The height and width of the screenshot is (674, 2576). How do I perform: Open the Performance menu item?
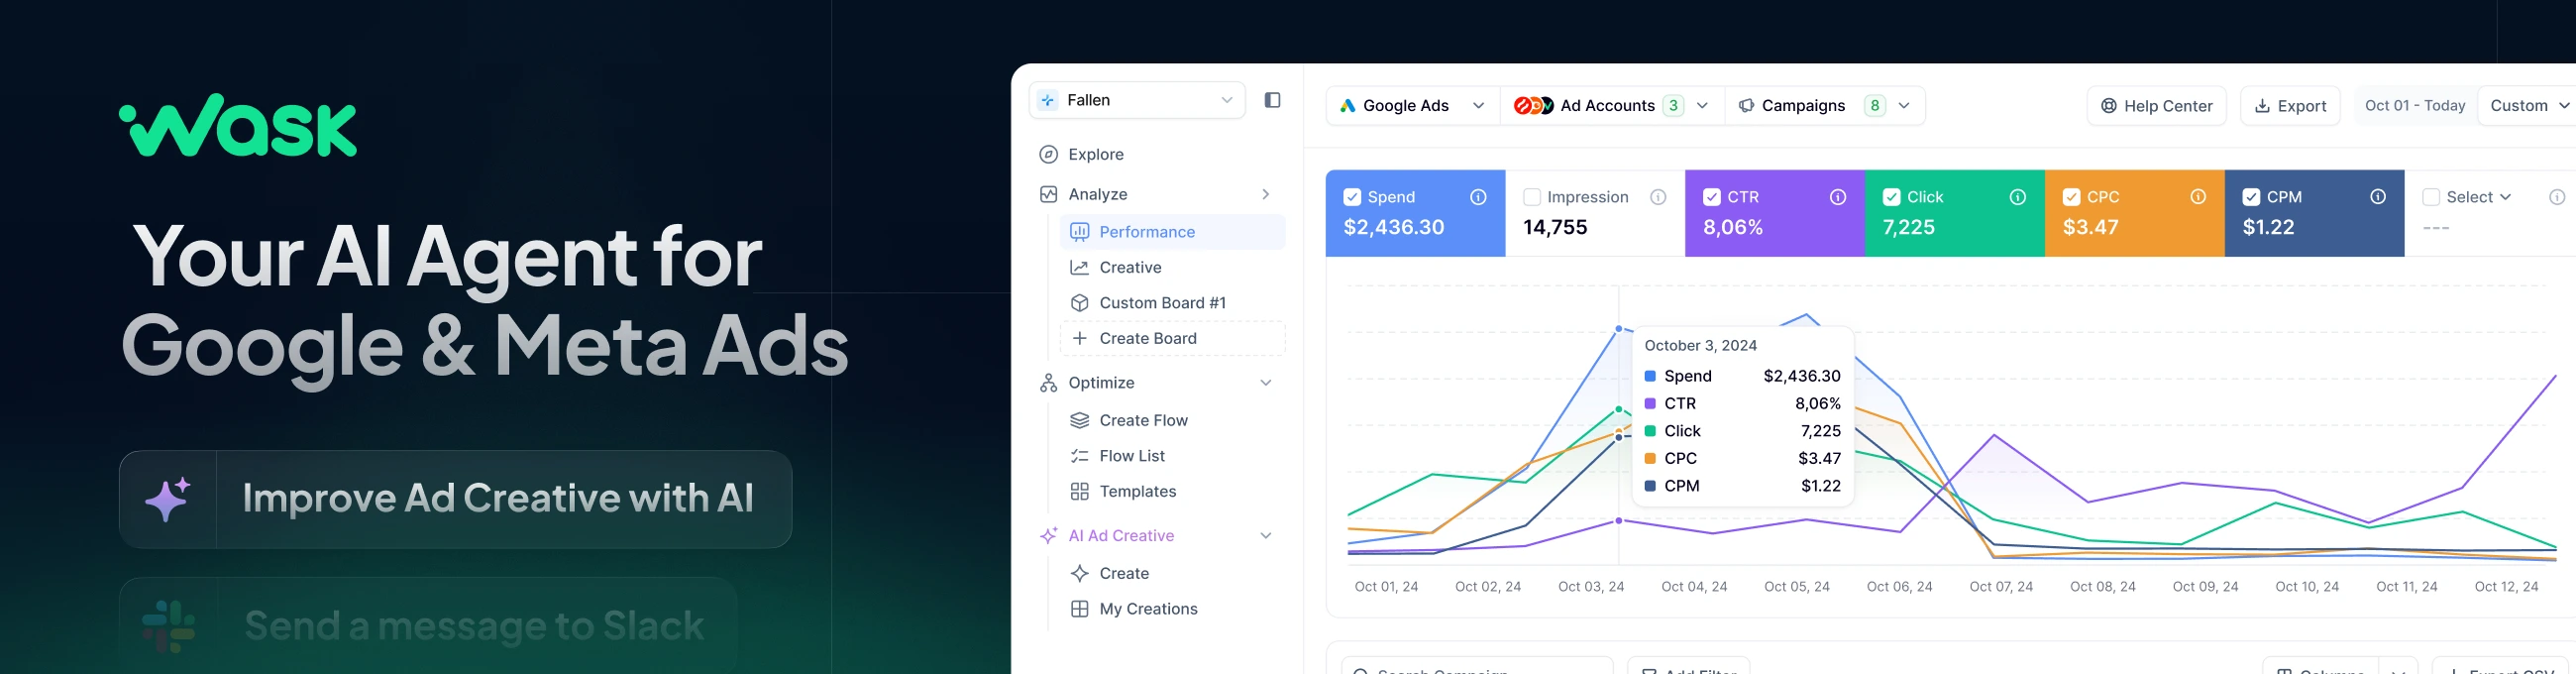coord(1146,232)
